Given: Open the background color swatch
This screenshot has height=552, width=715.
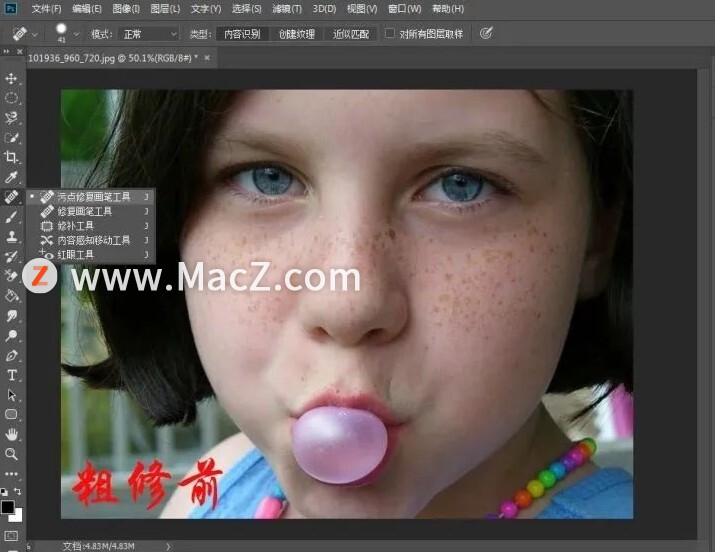Looking at the screenshot, I should (17, 516).
